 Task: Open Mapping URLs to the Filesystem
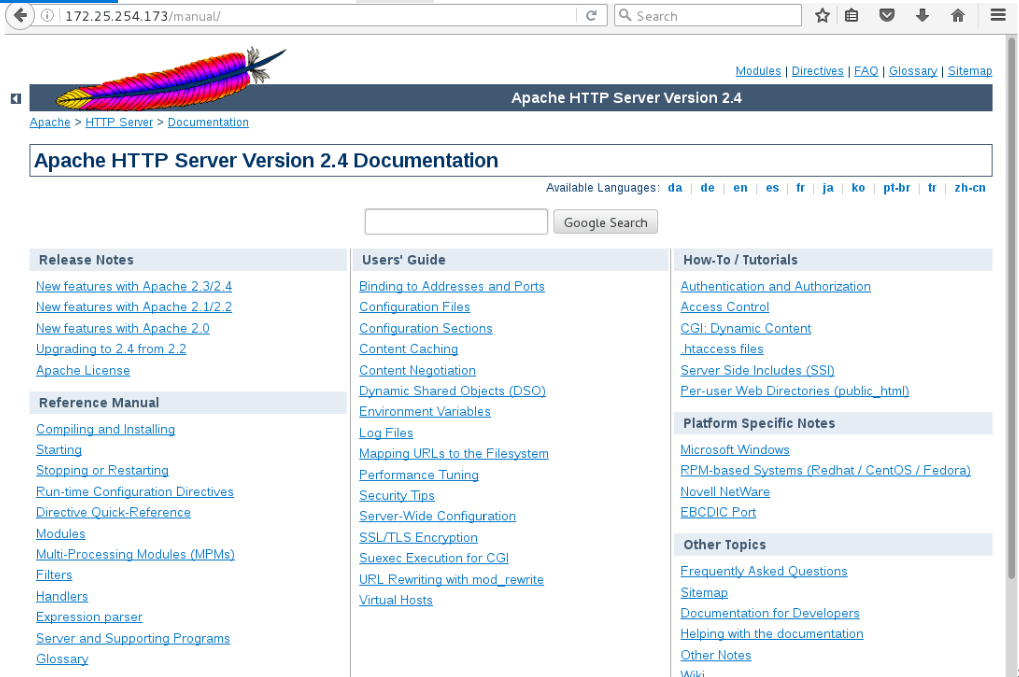454,453
